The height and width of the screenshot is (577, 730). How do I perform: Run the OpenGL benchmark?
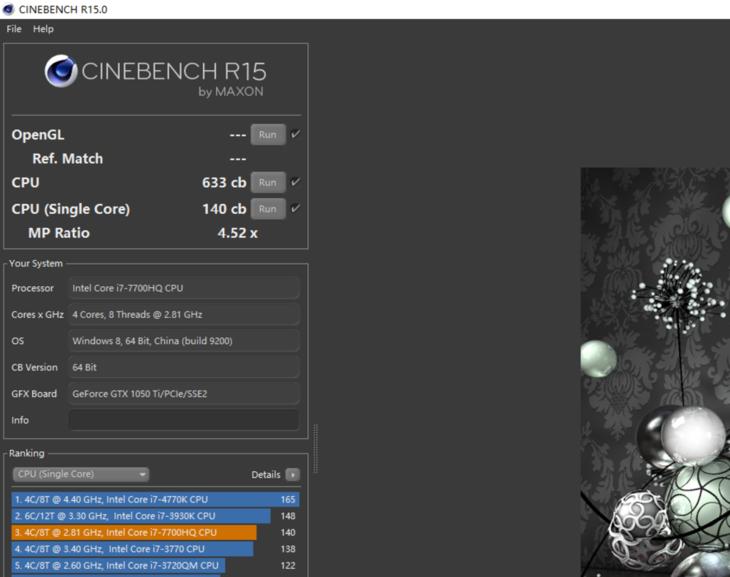pos(267,135)
